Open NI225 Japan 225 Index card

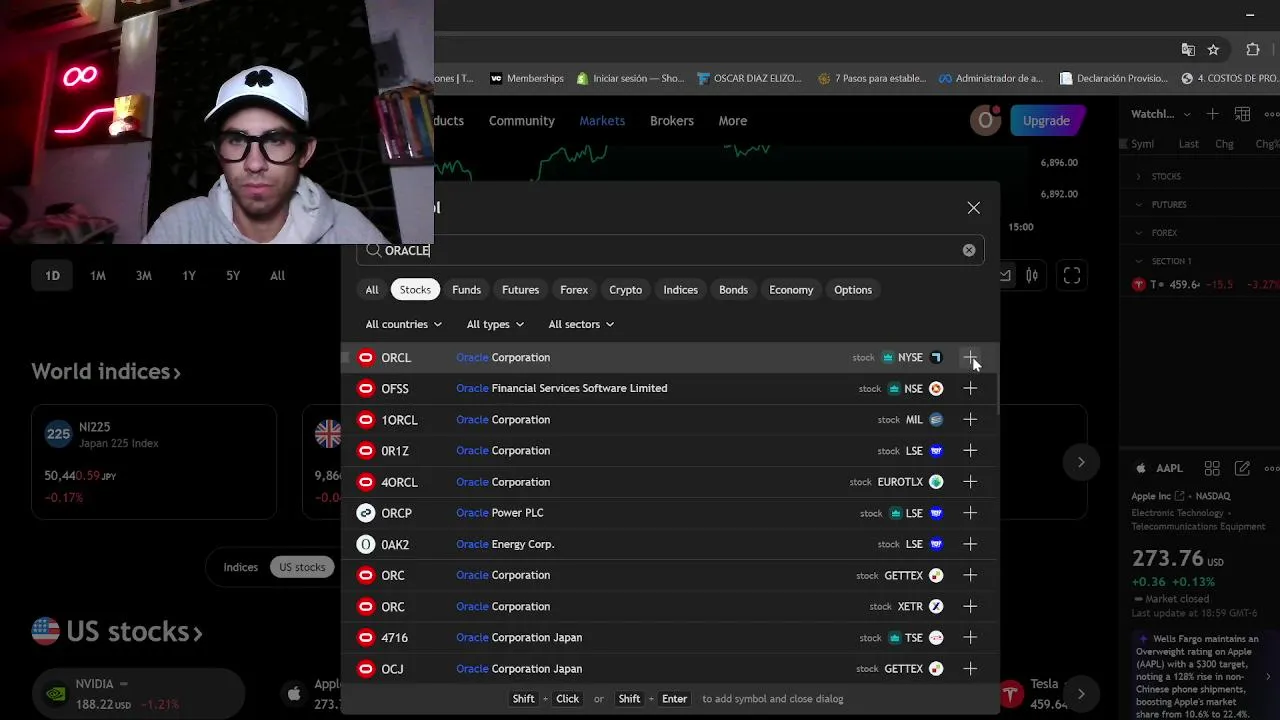click(154, 462)
